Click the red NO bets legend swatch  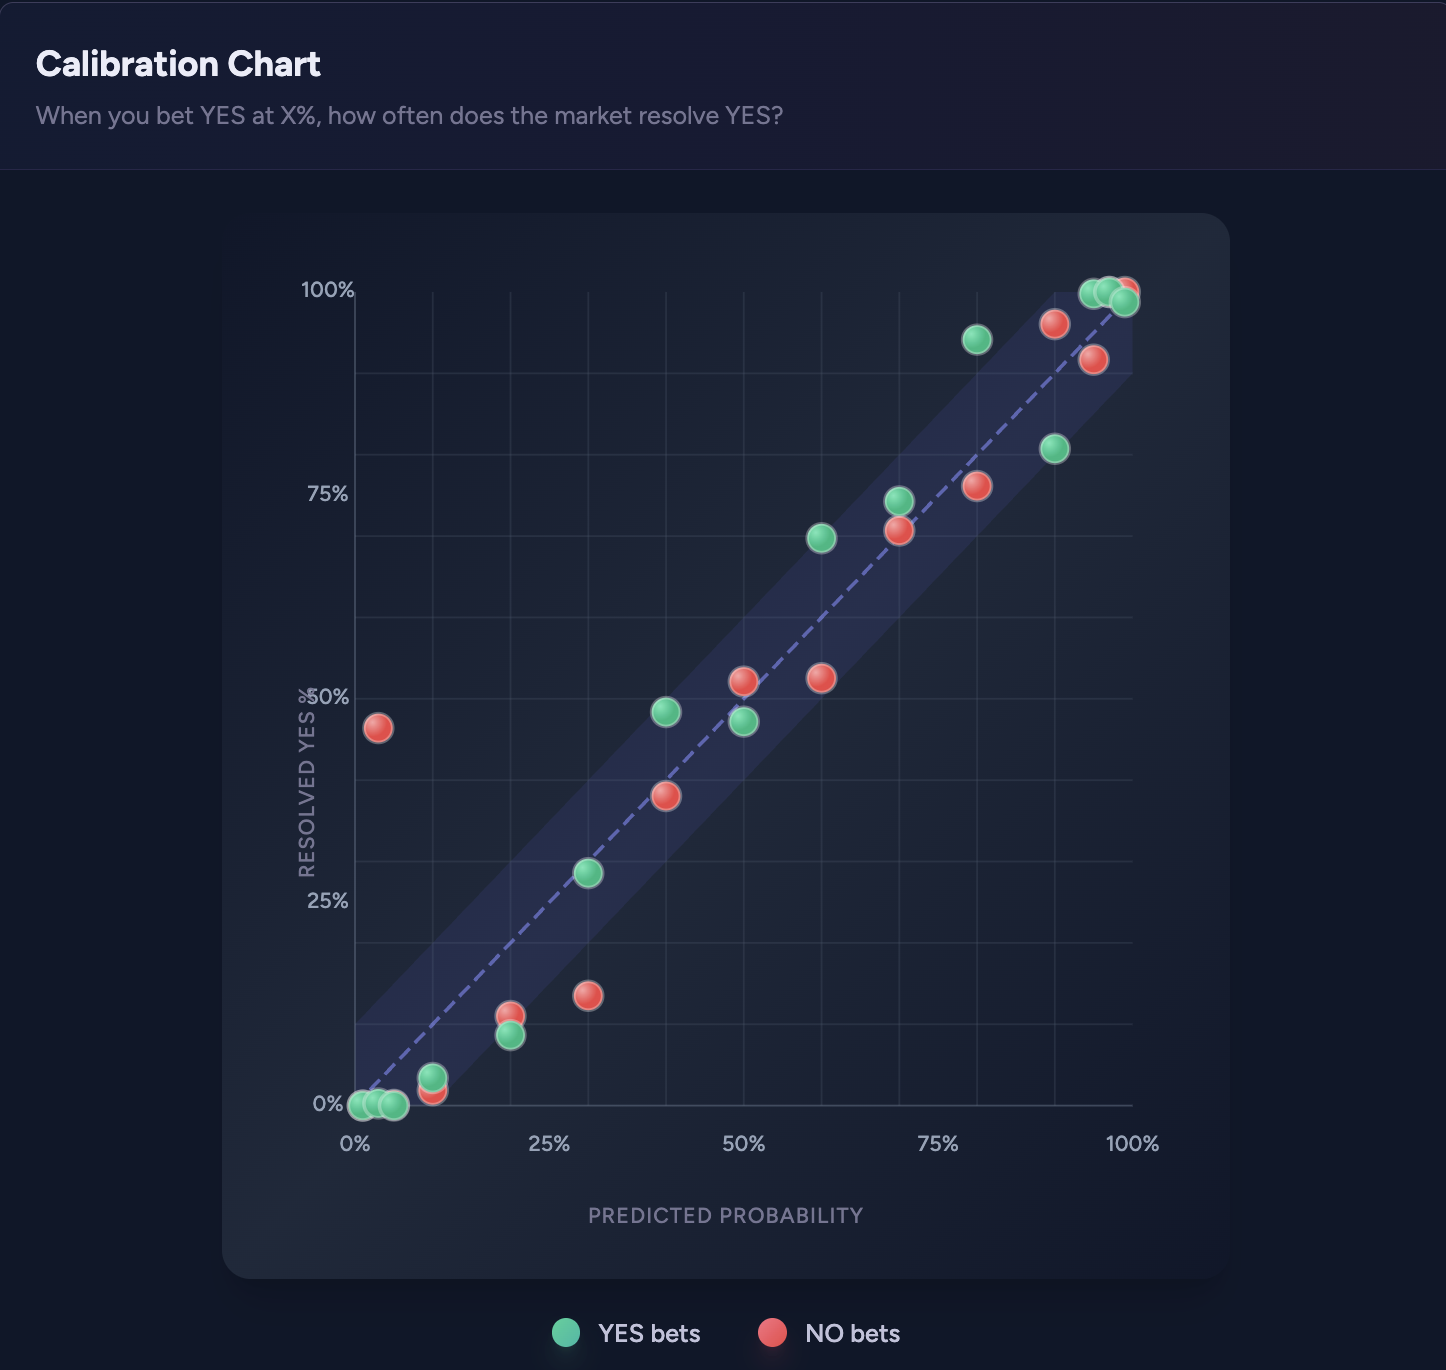point(772,1332)
